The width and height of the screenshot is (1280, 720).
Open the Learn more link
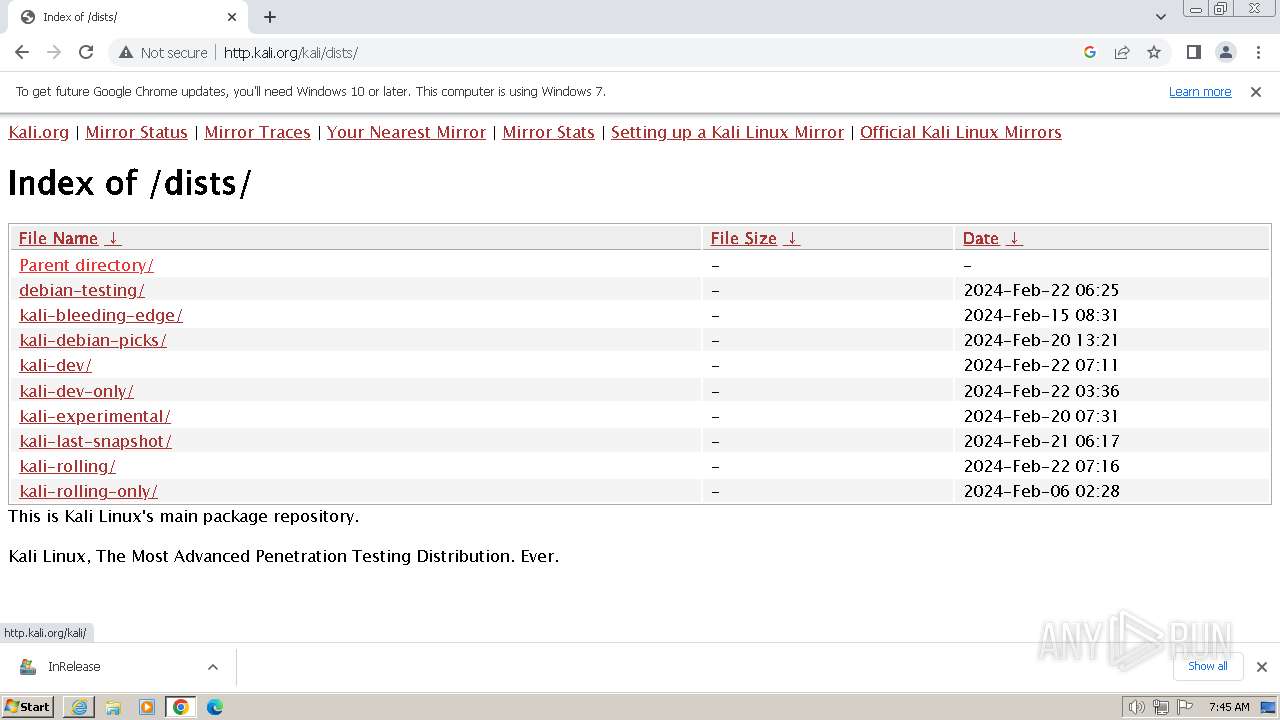pos(1200,91)
